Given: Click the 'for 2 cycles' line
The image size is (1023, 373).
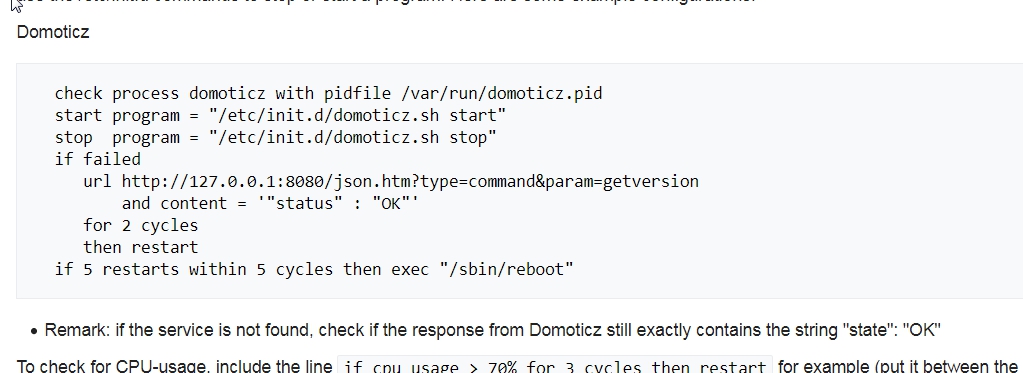Looking at the screenshot, I should (x=140, y=226).
